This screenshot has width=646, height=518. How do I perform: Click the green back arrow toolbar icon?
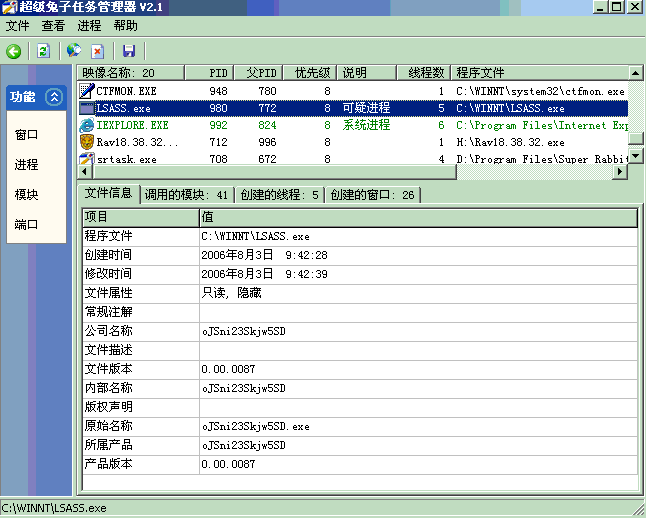coord(14,51)
